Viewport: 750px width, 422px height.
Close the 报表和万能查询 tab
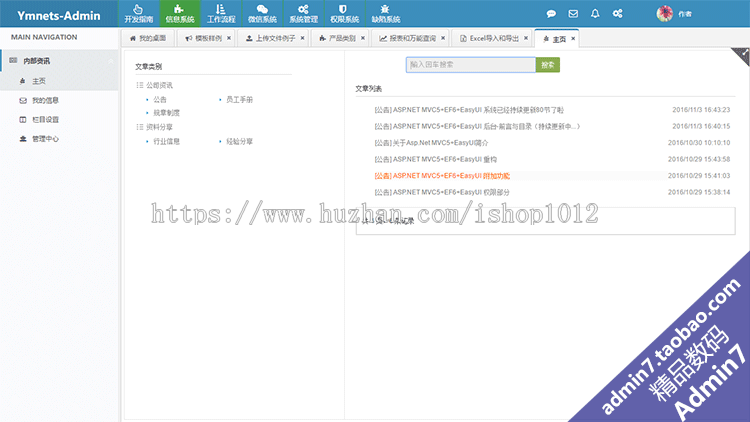point(443,38)
